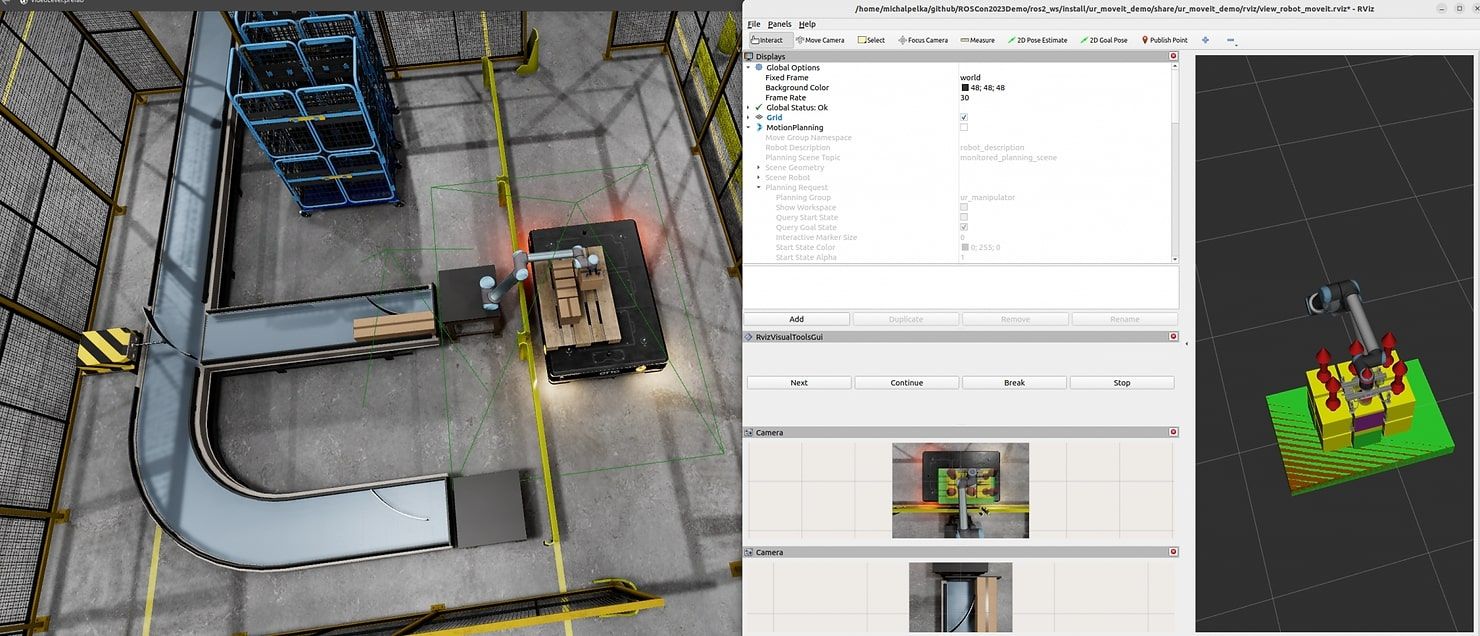Click the 'Interactive Marker Size' row label
Viewport: 1480px width, 636px height.
pos(816,237)
